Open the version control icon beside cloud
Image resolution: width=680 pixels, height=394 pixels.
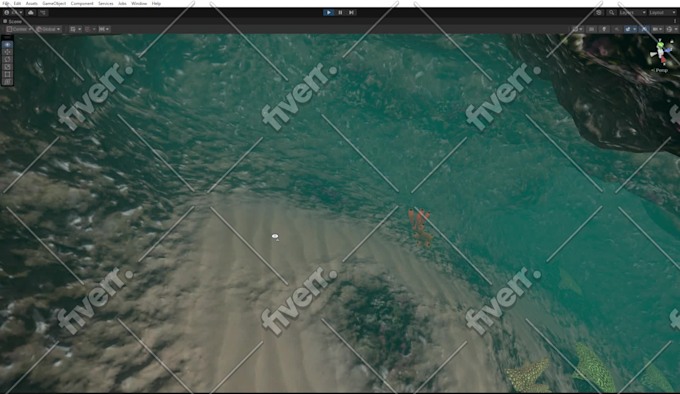(x=43, y=13)
